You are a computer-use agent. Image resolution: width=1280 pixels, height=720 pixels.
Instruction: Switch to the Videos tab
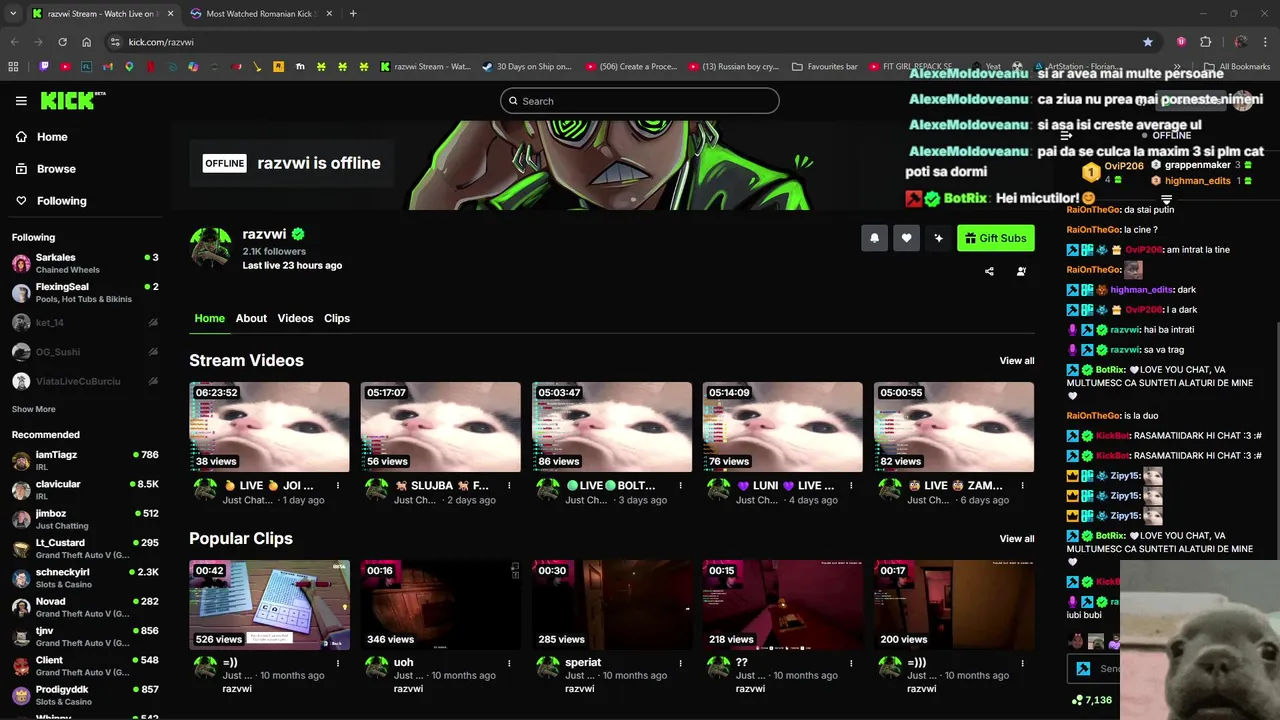(295, 318)
